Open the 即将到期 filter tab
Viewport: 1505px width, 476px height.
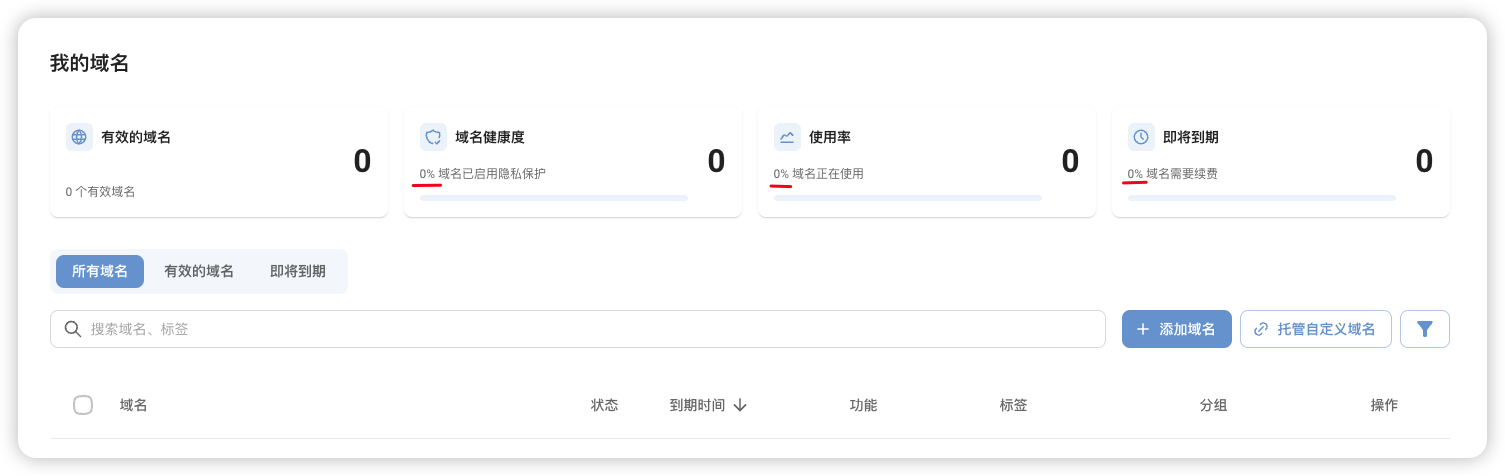coord(298,271)
